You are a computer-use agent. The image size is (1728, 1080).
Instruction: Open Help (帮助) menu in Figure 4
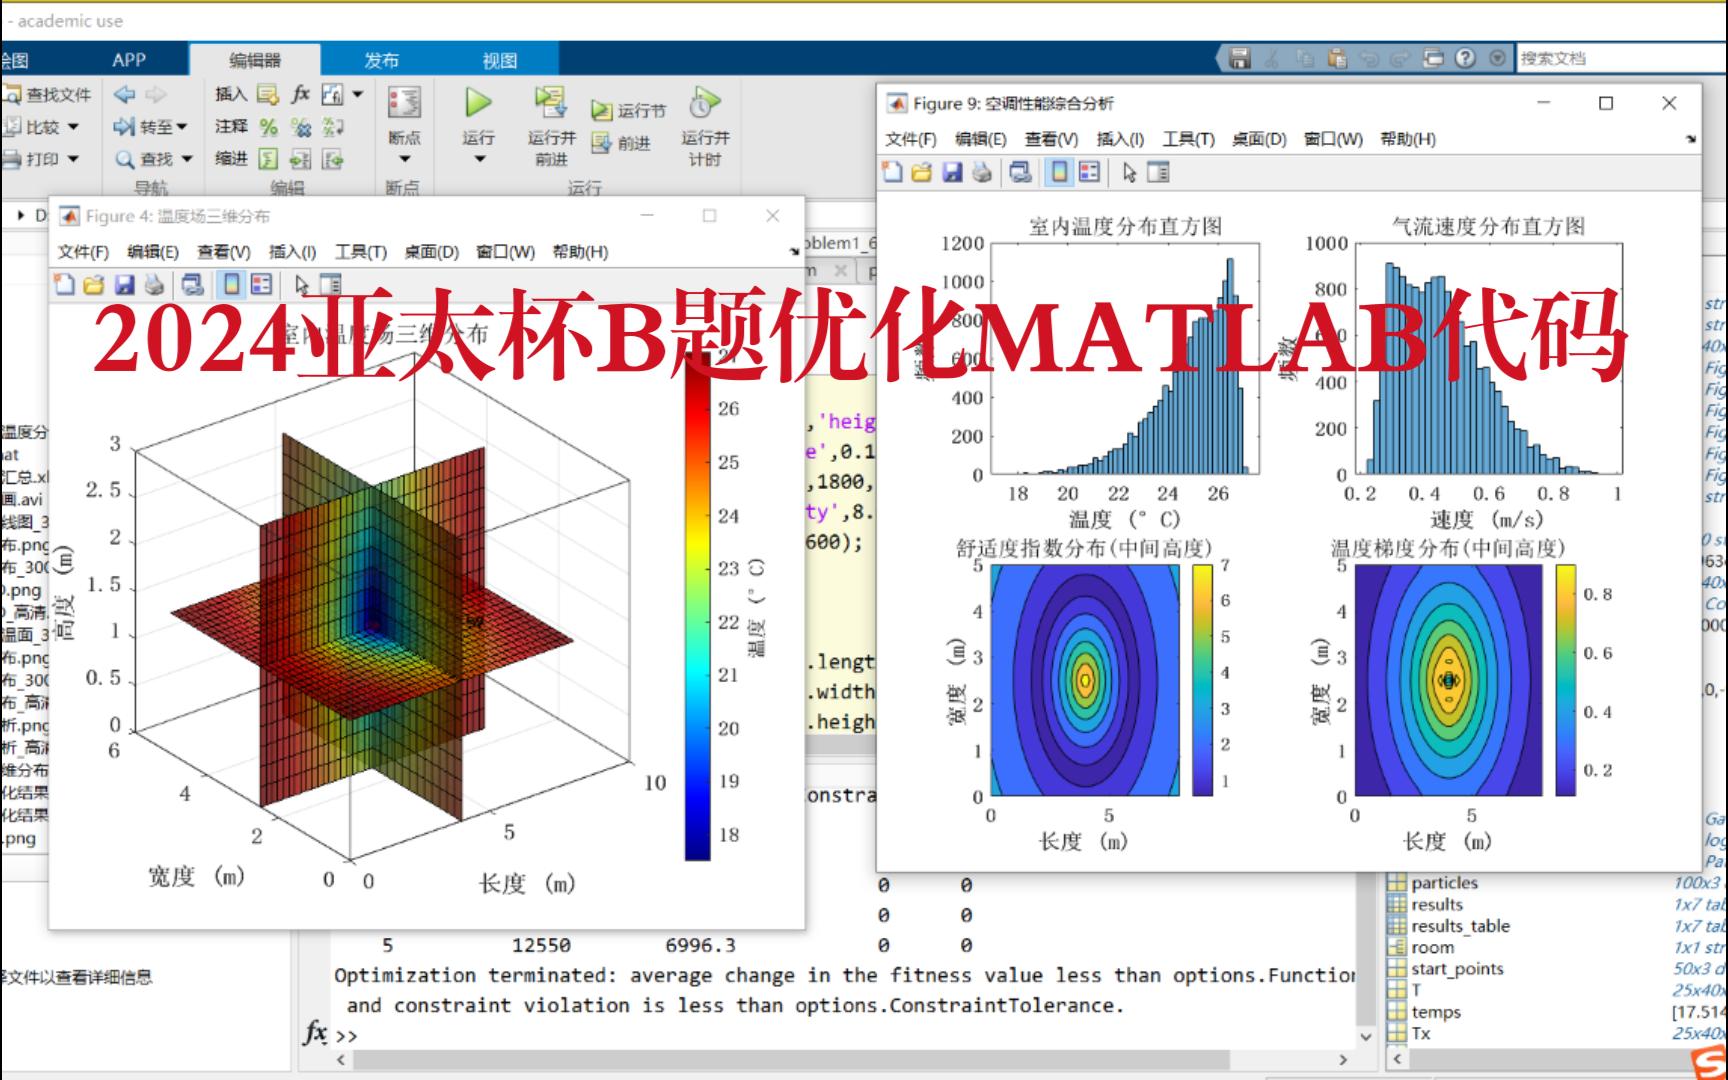pyautogui.click(x=580, y=252)
